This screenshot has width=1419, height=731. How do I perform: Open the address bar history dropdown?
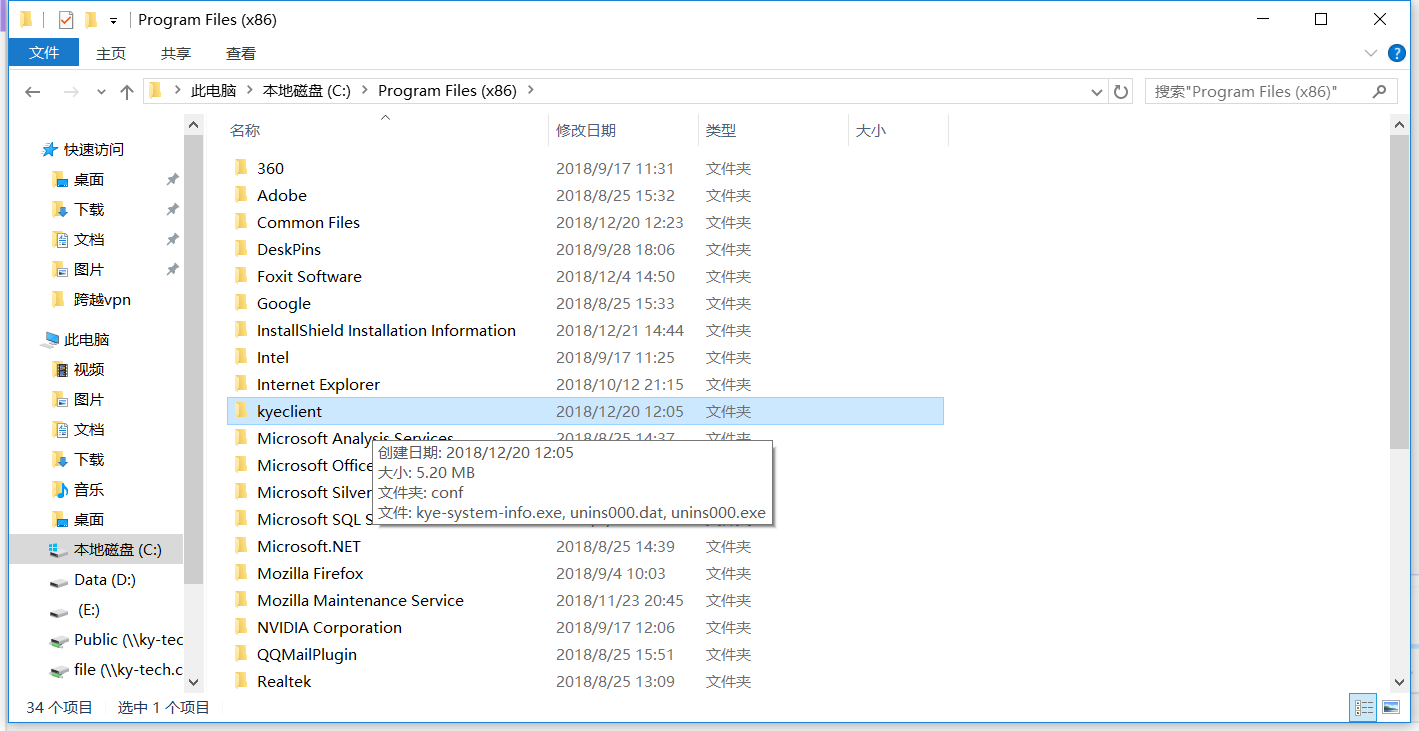pyautogui.click(x=1096, y=92)
